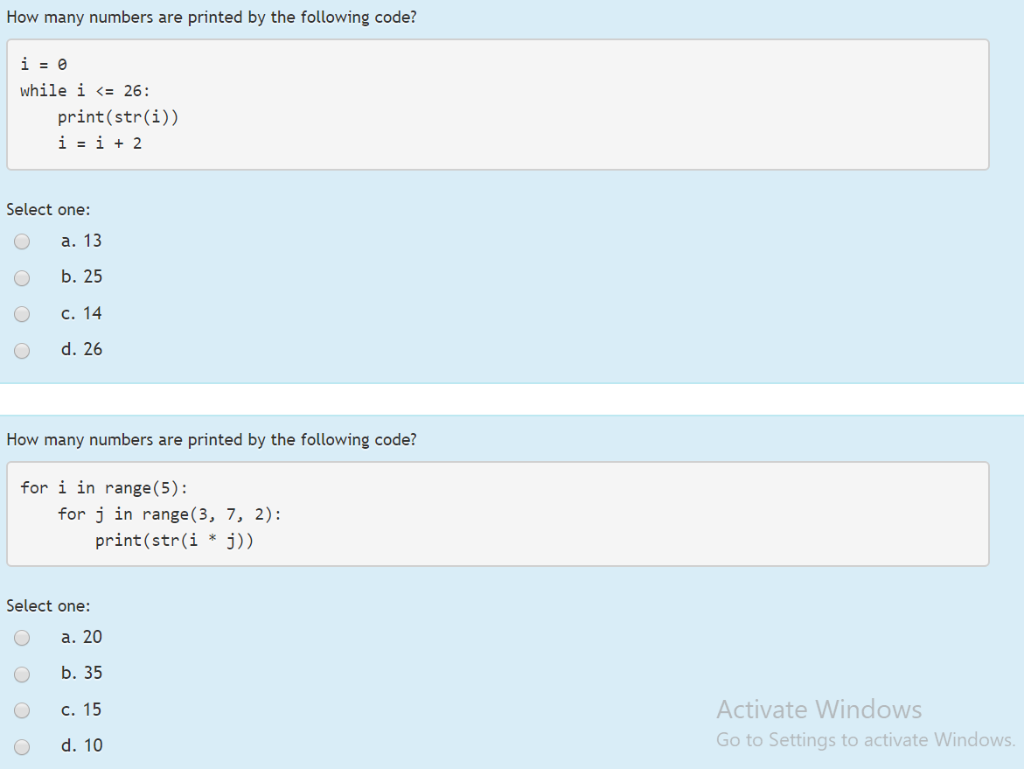Select answer b. 35 for second question
Screen dimensions: 1024x769
click(x=21, y=674)
